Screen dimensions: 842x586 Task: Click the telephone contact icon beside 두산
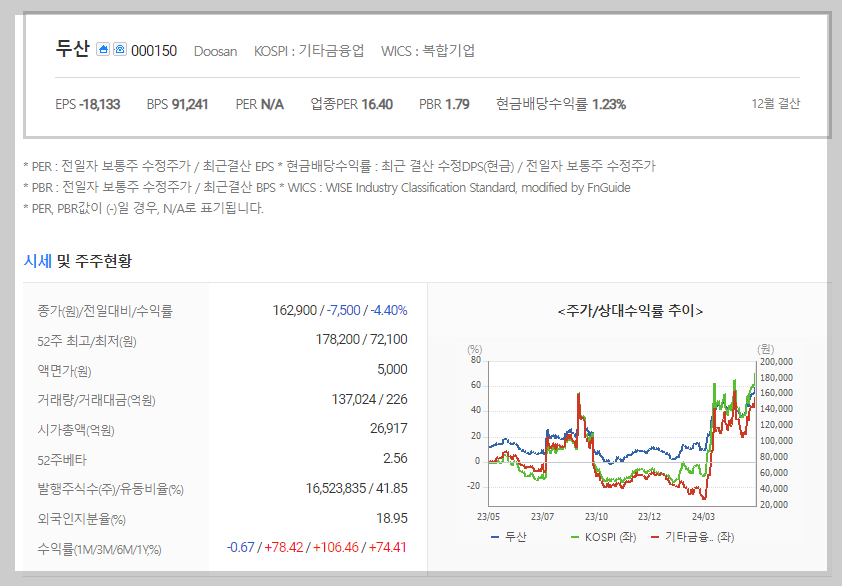(120, 49)
